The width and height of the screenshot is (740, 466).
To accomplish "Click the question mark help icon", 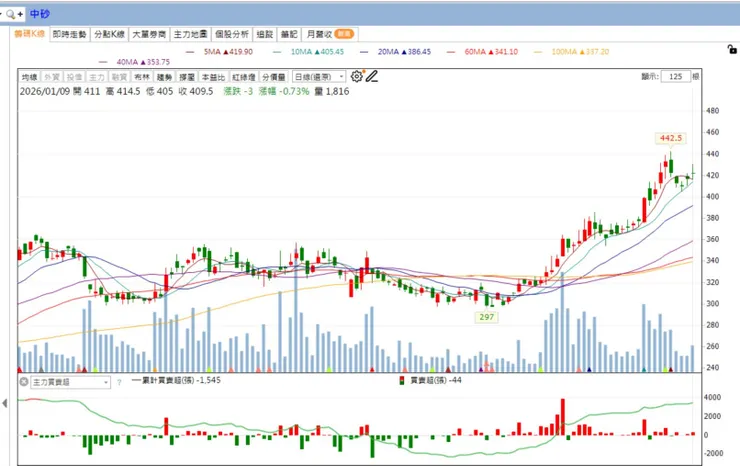I will pos(119,382).
